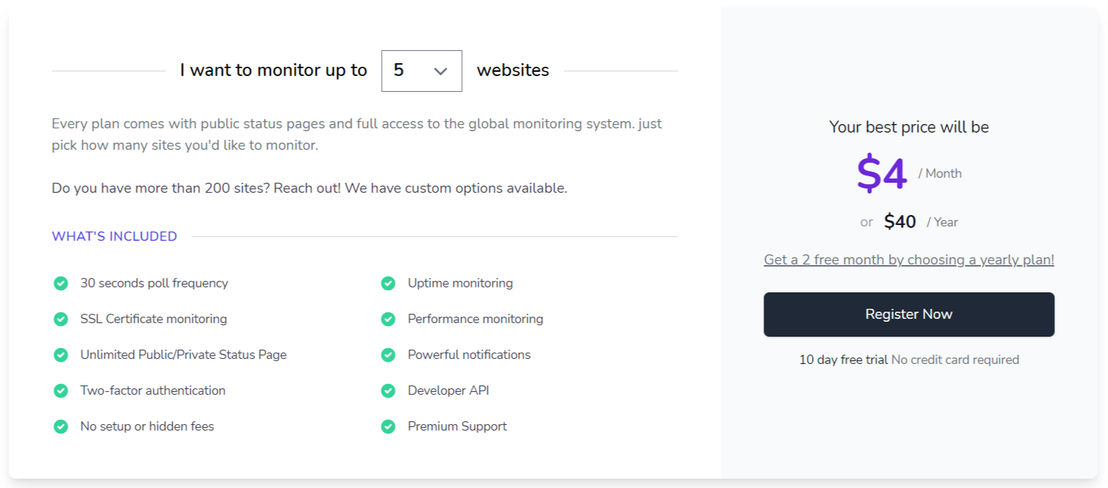Click the checkmark icon beside Powerful notifications
The height and width of the screenshot is (488, 1108).
coord(388,355)
